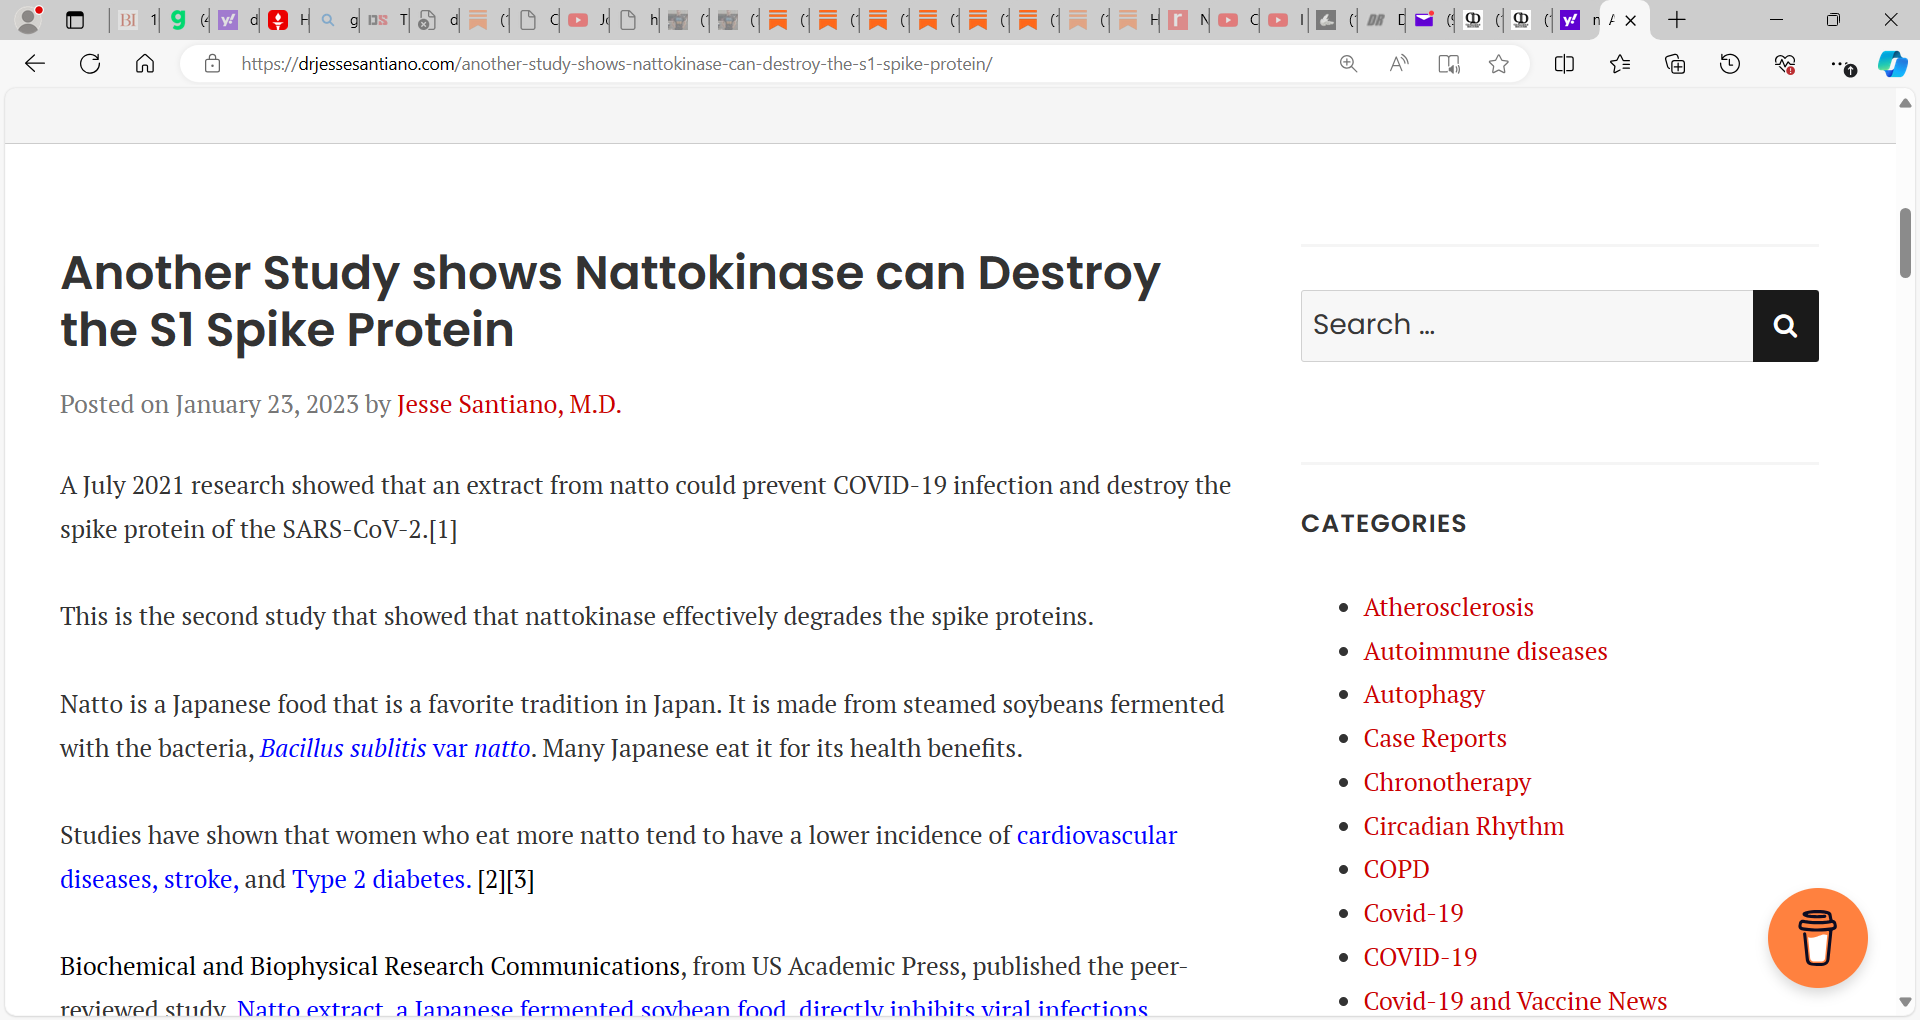The width and height of the screenshot is (1920, 1020).
Task: Refresh the current page
Action: coord(90,64)
